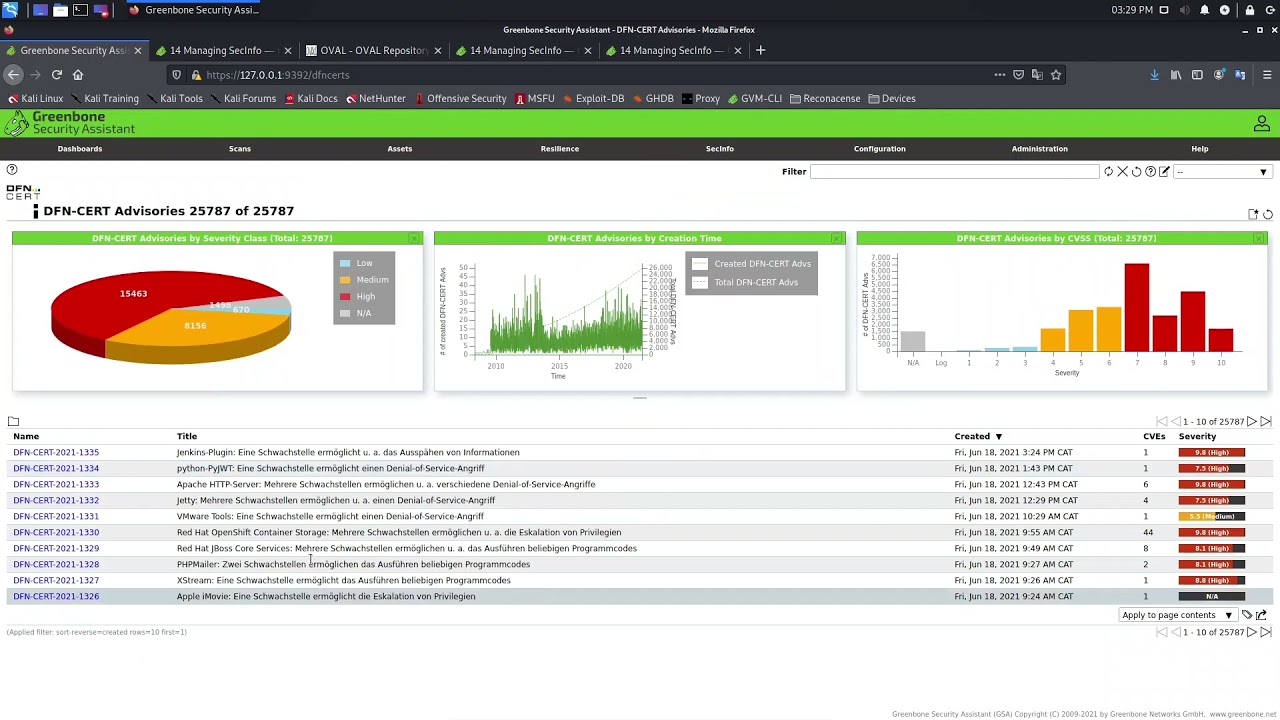Open the Assets menu
The image size is (1280, 720).
pos(400,149)
